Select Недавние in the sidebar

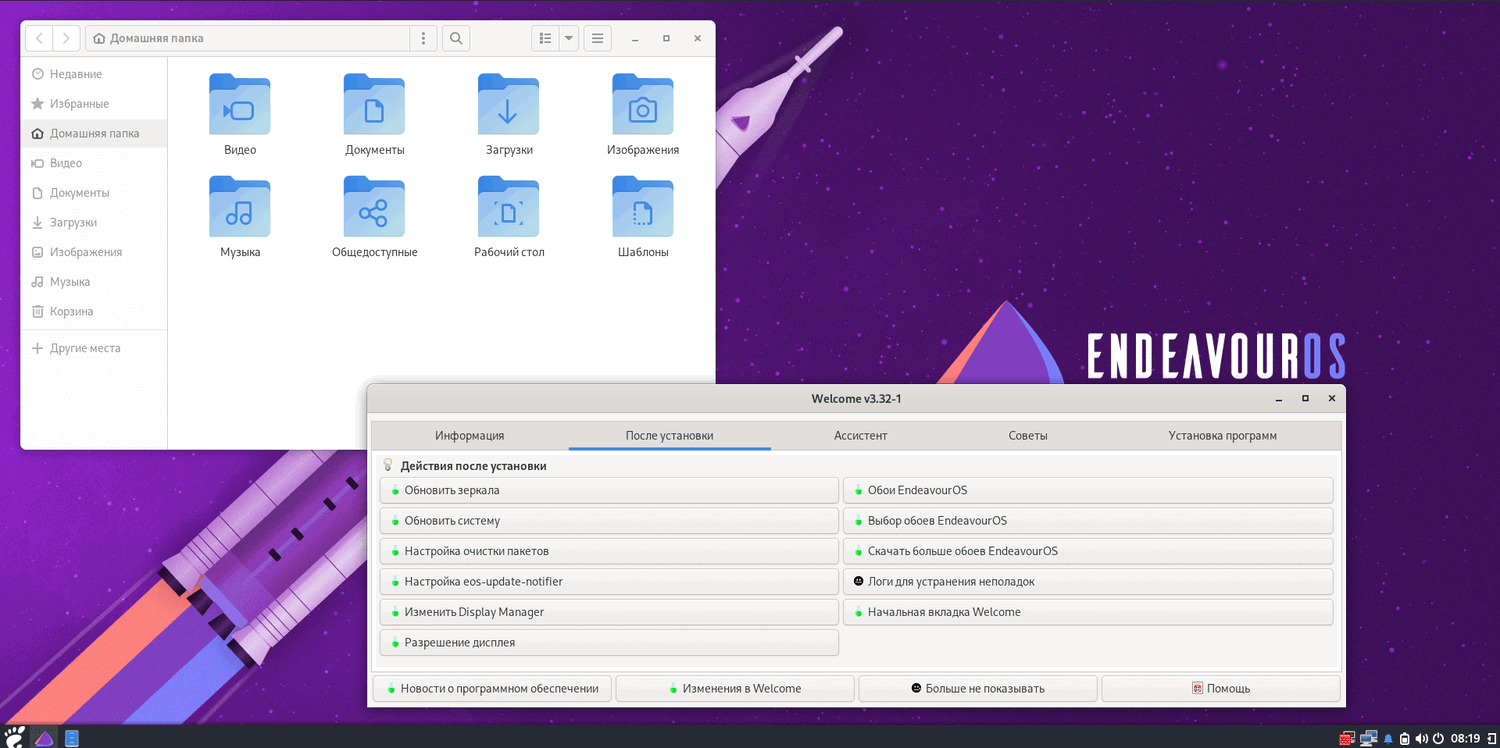[x=94, y=74]
